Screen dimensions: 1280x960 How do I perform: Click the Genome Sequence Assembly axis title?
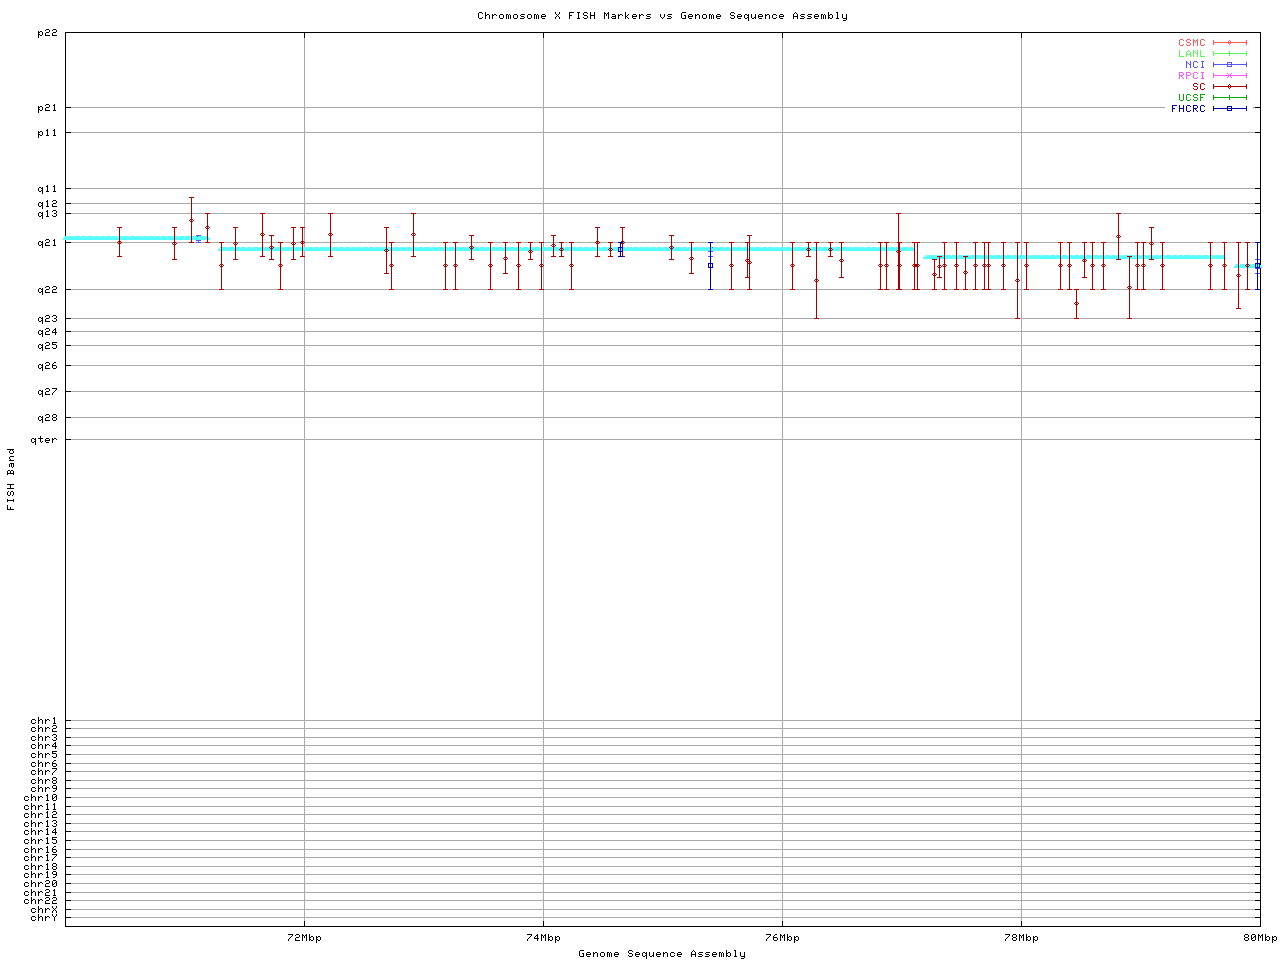(x=662, y=954)
